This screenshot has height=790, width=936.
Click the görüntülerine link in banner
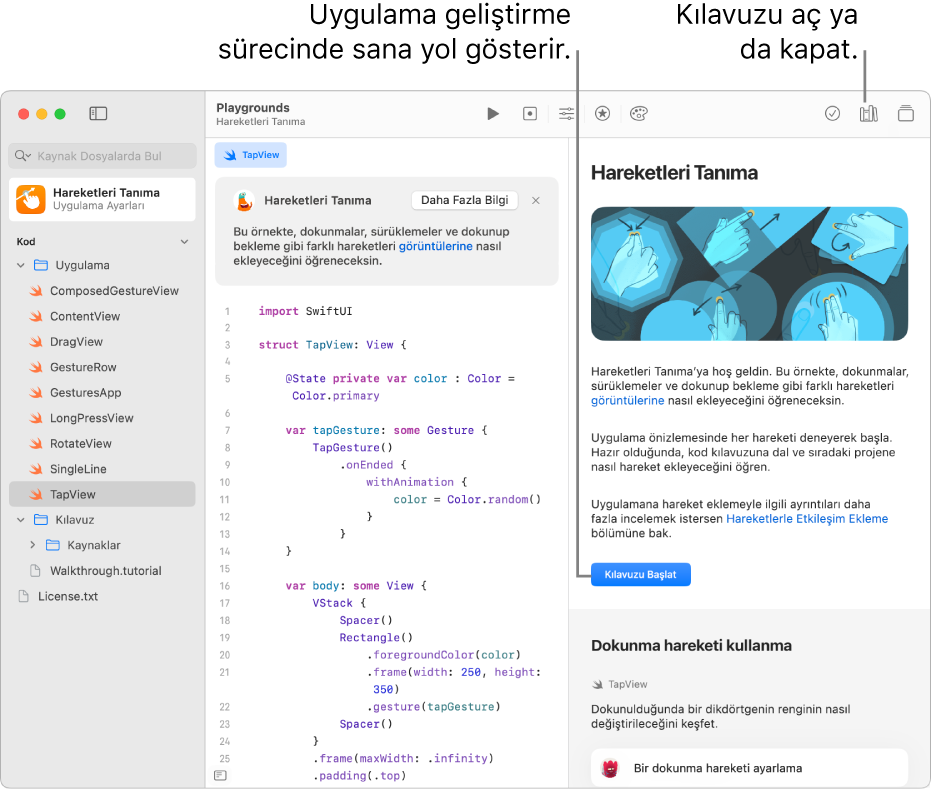[x=436, y=246]
